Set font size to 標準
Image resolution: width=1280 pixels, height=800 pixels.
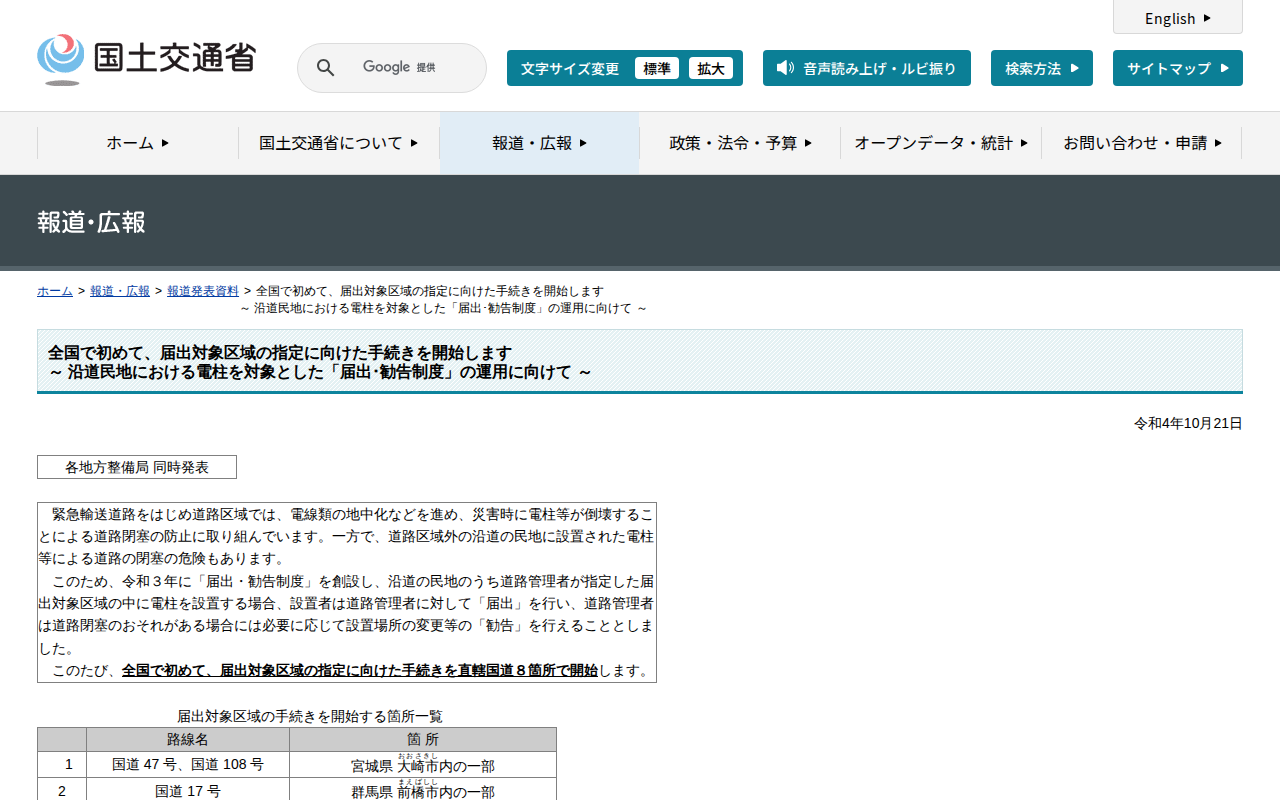coord(657,68)
